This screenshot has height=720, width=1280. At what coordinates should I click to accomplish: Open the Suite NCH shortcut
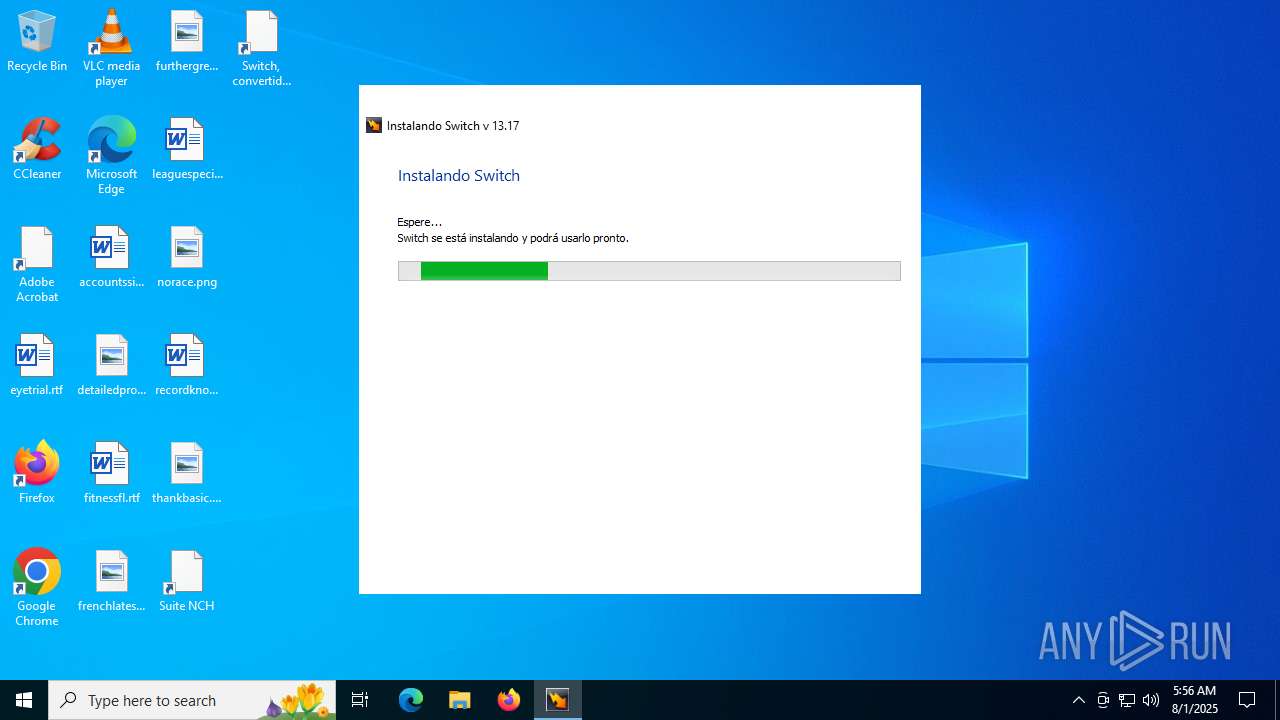coord(187,582)
